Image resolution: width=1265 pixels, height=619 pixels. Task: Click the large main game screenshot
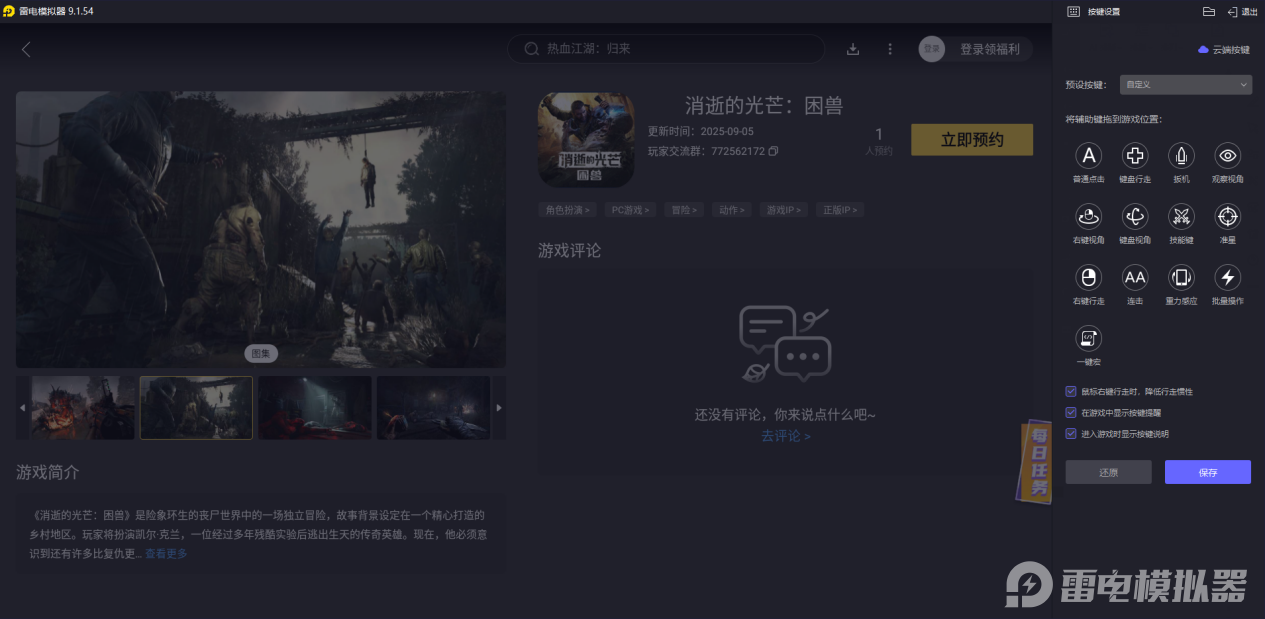261,230
